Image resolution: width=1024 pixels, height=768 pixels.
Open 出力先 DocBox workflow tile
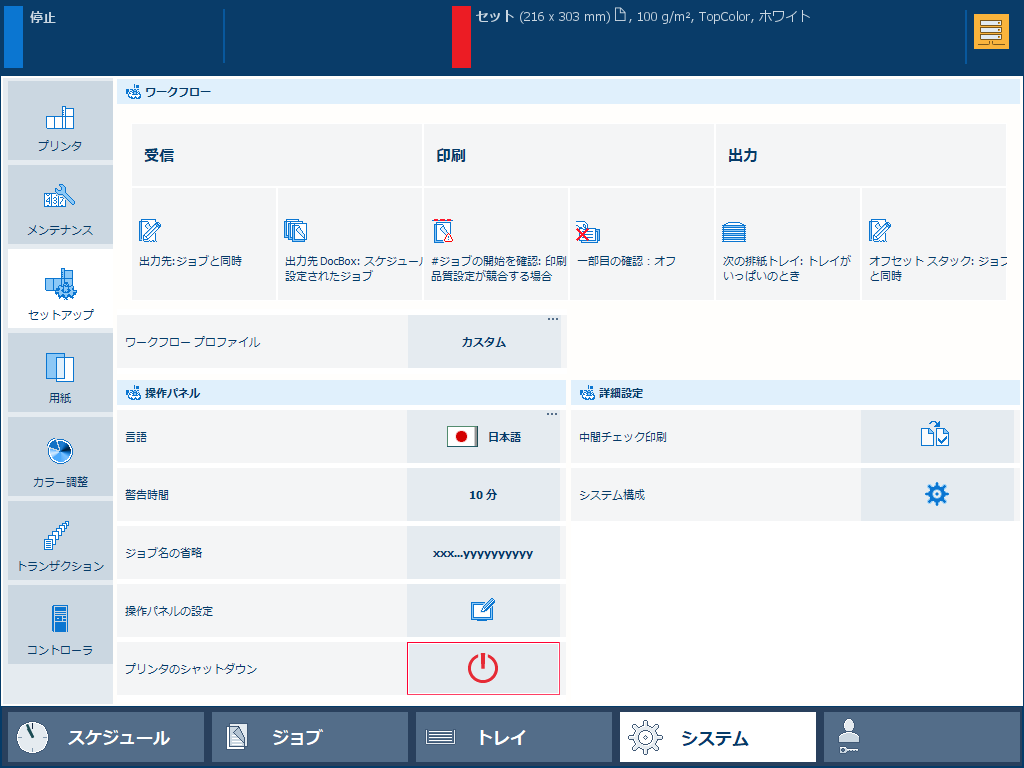350,244
